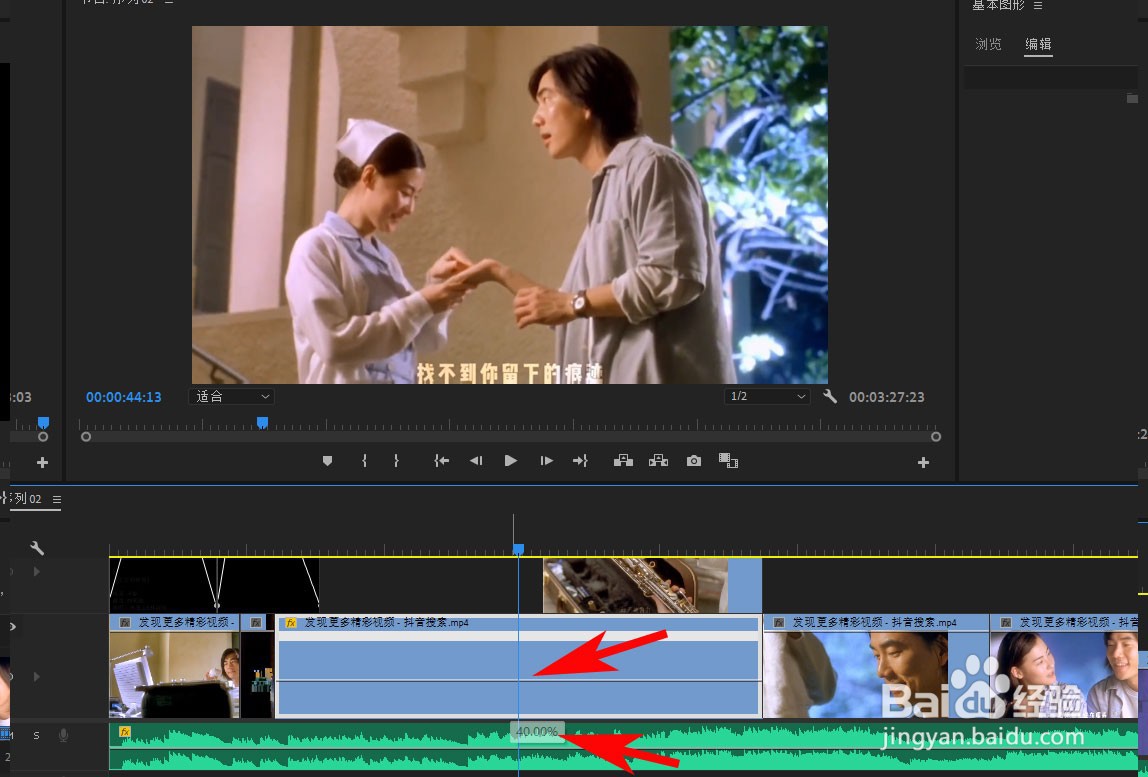Screen dimensions: 1148x777
Task: Toggle the Comparison View button
Action: (x=728, y=461)
